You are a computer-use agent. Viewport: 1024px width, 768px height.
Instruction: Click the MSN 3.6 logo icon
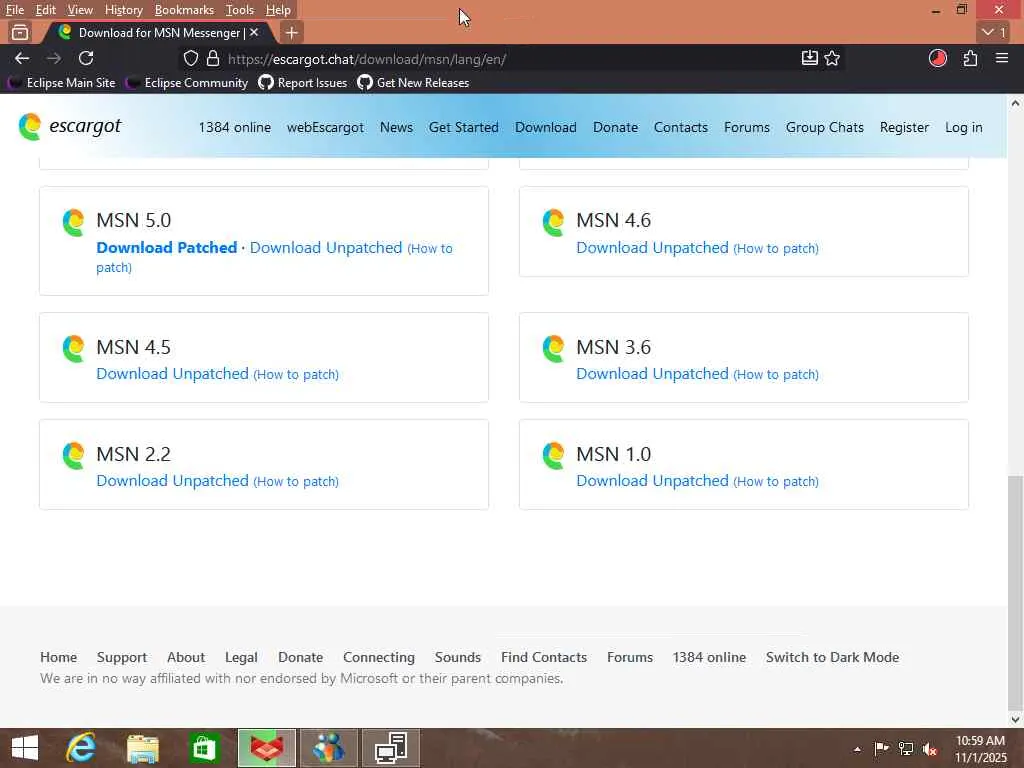pyautogui.click(x=553, y=348)
